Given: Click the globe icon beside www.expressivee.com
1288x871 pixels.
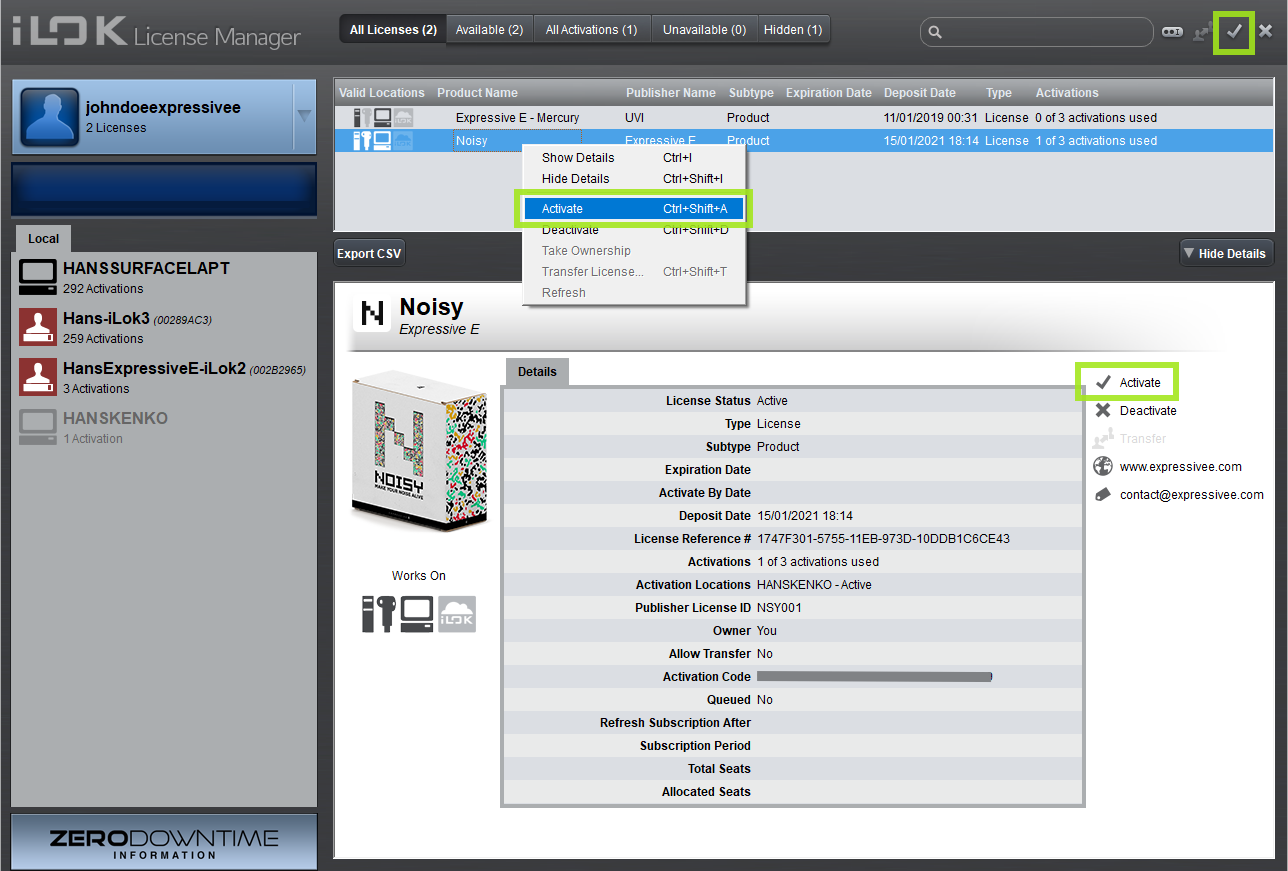Looking at the screenshot, I should 1103,466.
